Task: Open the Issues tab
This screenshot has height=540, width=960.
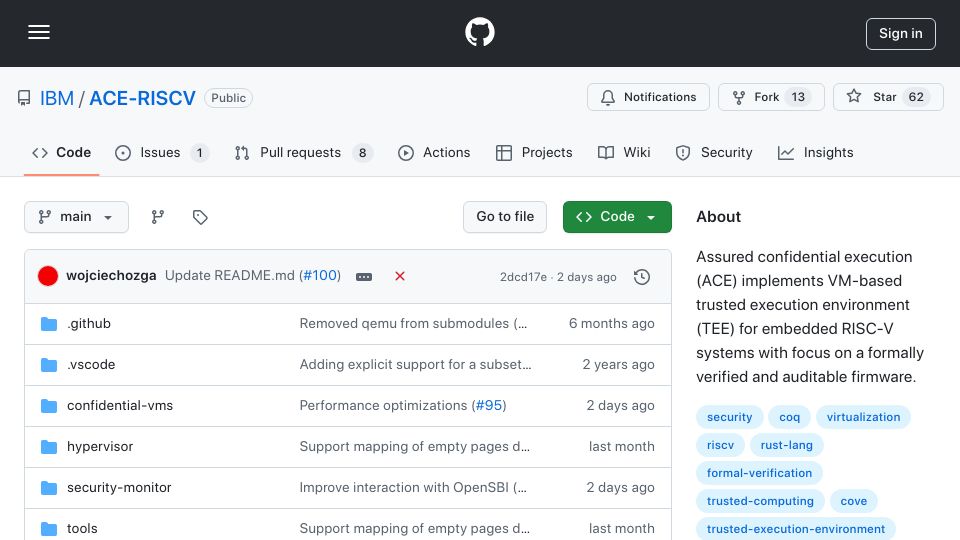Action: point(162,152)
